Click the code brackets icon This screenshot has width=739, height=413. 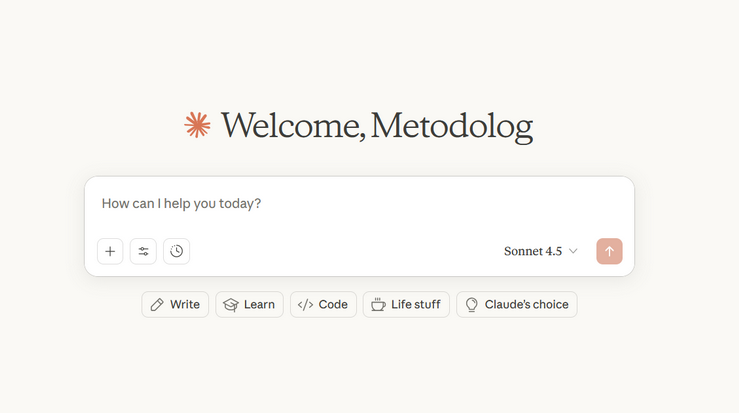click(x=305, y=305)
